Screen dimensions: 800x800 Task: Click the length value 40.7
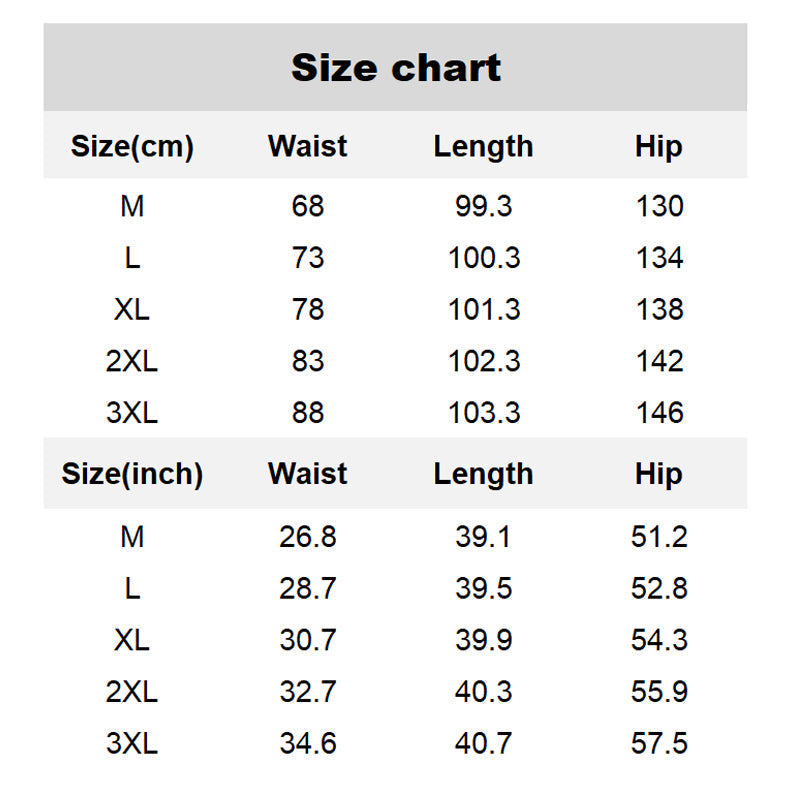point(484,743)
